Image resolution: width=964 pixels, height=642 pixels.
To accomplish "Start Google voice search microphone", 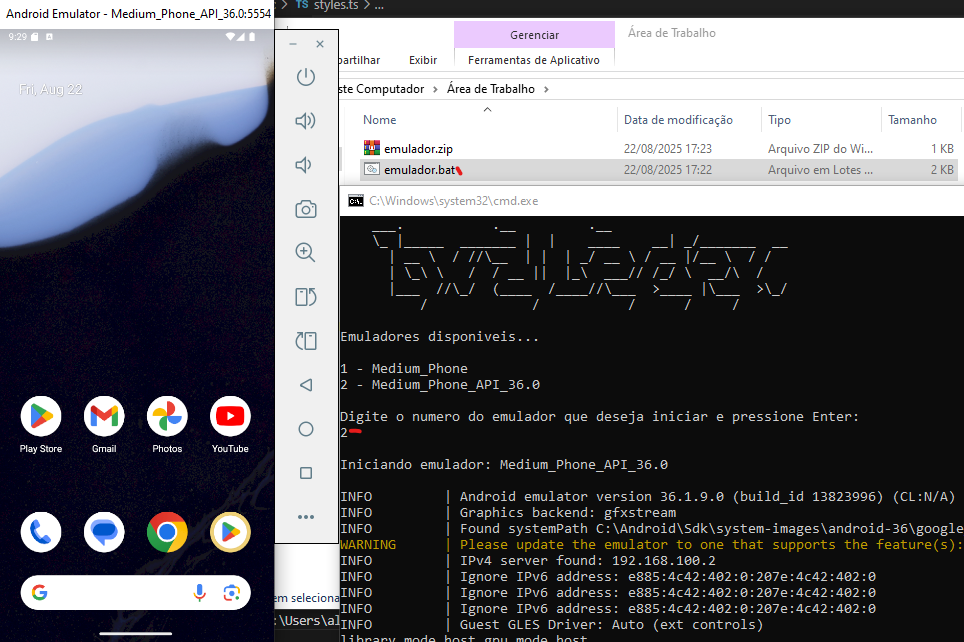I will [199, 593].
